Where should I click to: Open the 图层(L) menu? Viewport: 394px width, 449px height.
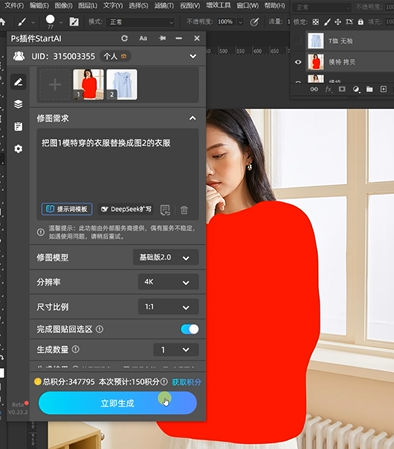pos(87,5)
